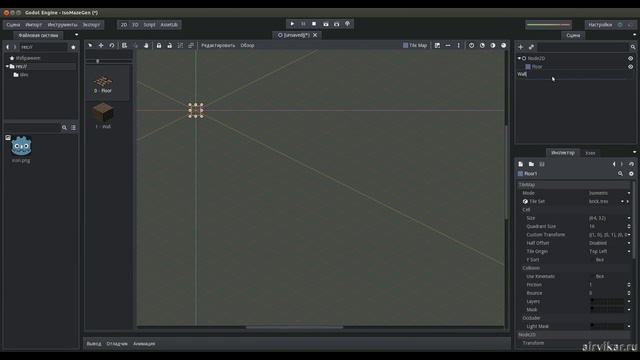
Task: Expand Cell Size value dropdown
Action: [629, 218]
